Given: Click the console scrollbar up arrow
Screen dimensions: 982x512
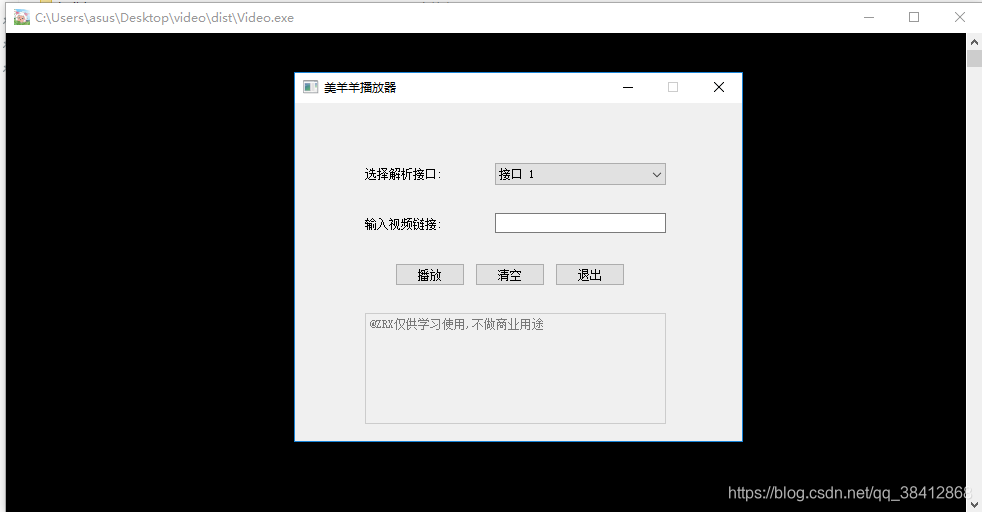Looking at the screenshot, I should point(974,42).
